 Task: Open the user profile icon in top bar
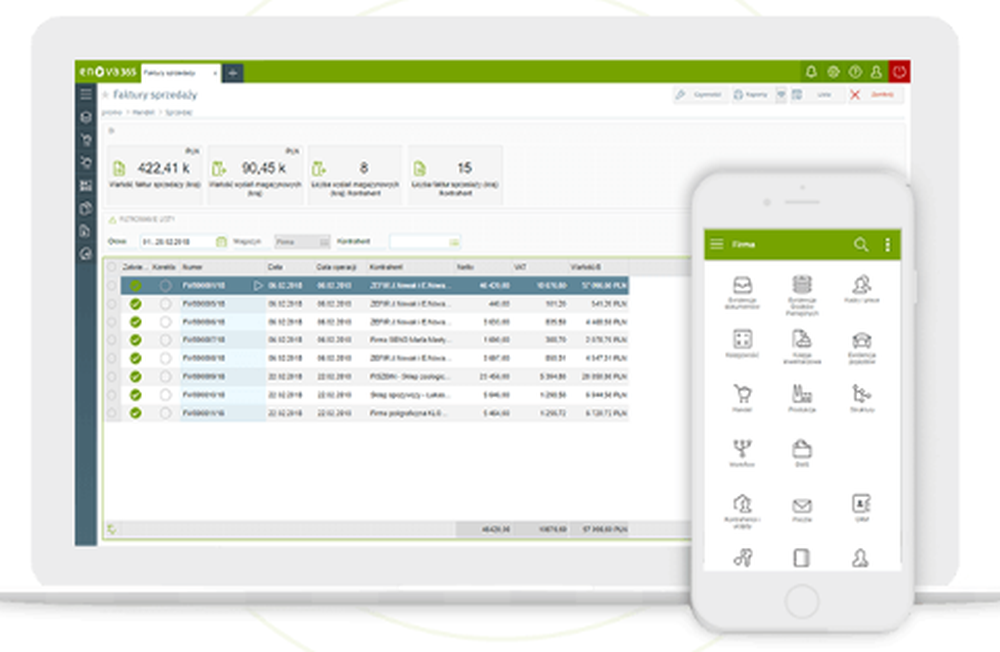tap(877, 72)
